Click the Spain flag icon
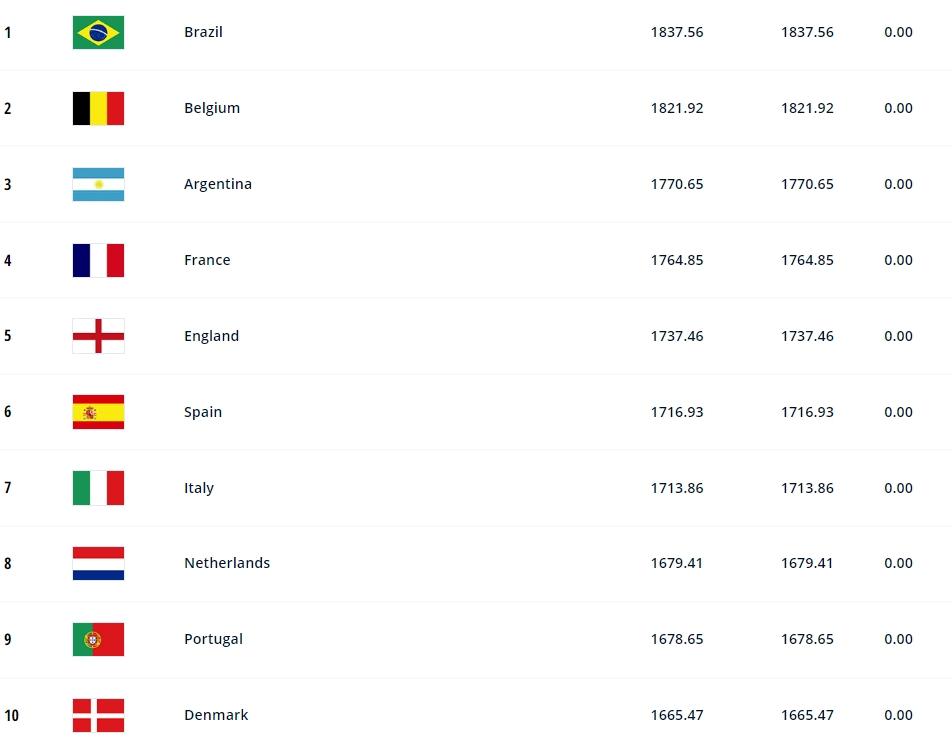Viewport: 952px width, 747px height. [98, 412]
